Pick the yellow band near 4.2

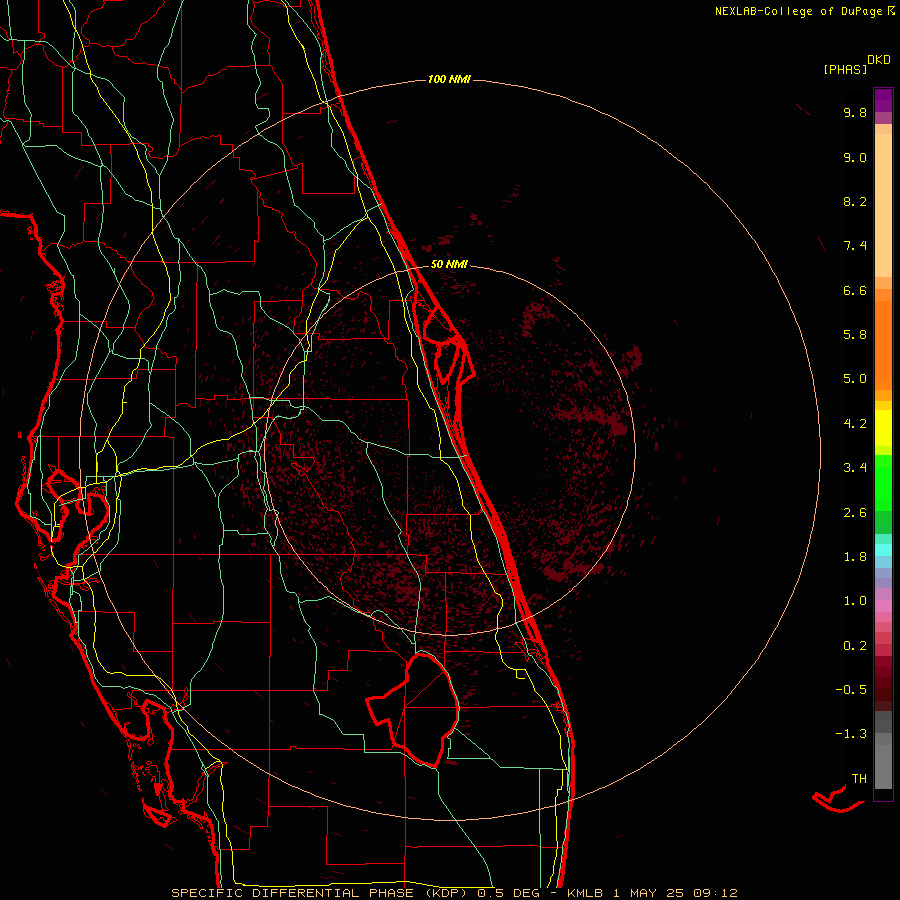pos(883,428)
